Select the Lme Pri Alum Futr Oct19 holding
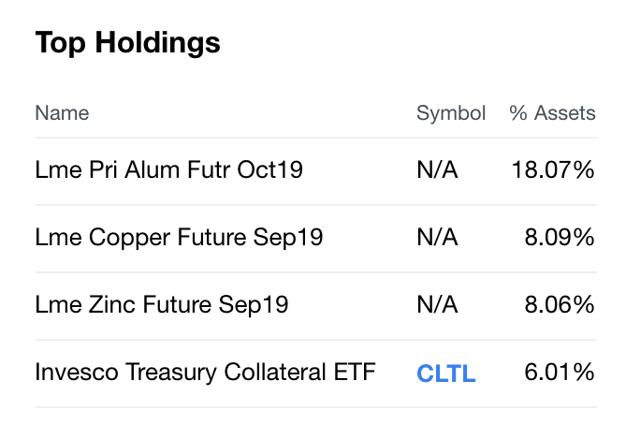 click(x=168, y=170)
